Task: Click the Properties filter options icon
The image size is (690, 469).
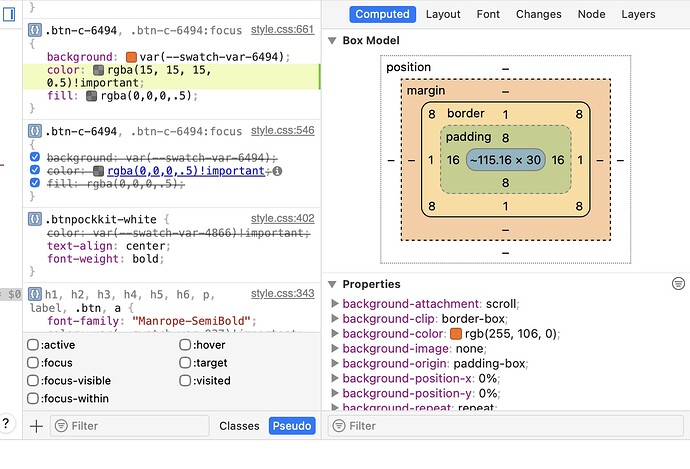Action: tap(678, 284)
